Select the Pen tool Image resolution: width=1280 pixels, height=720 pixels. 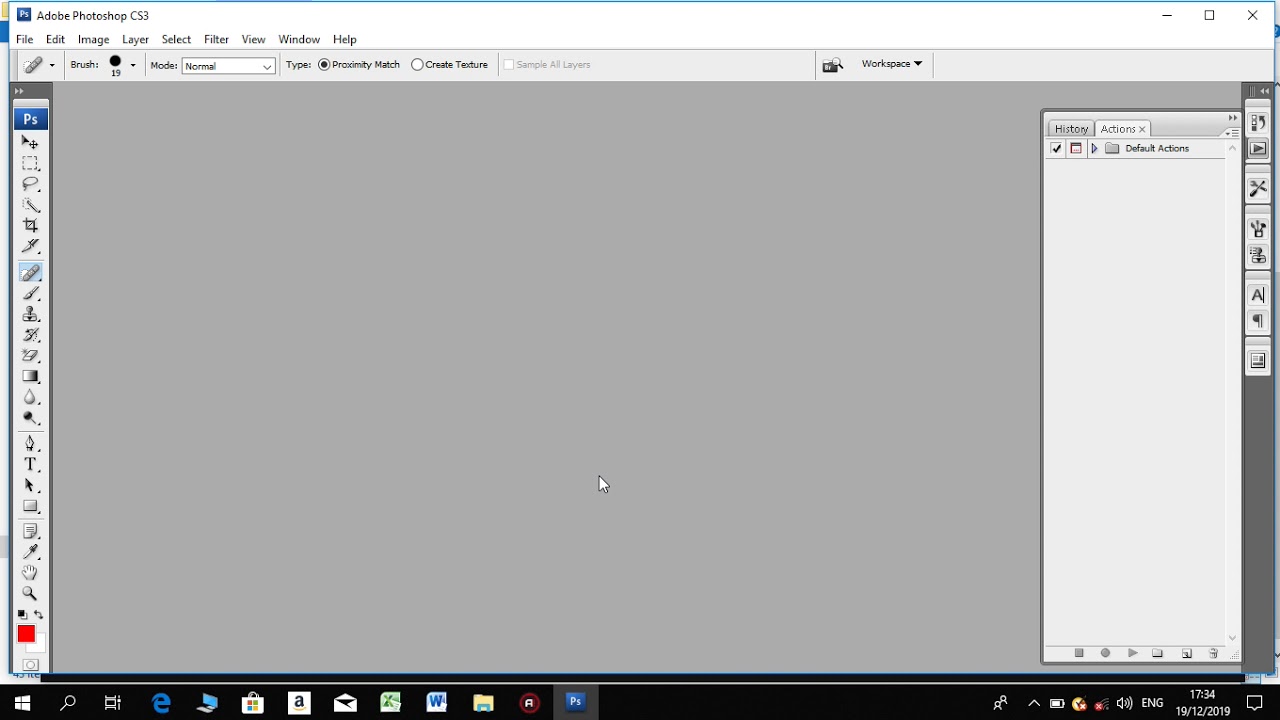point(31,443)
